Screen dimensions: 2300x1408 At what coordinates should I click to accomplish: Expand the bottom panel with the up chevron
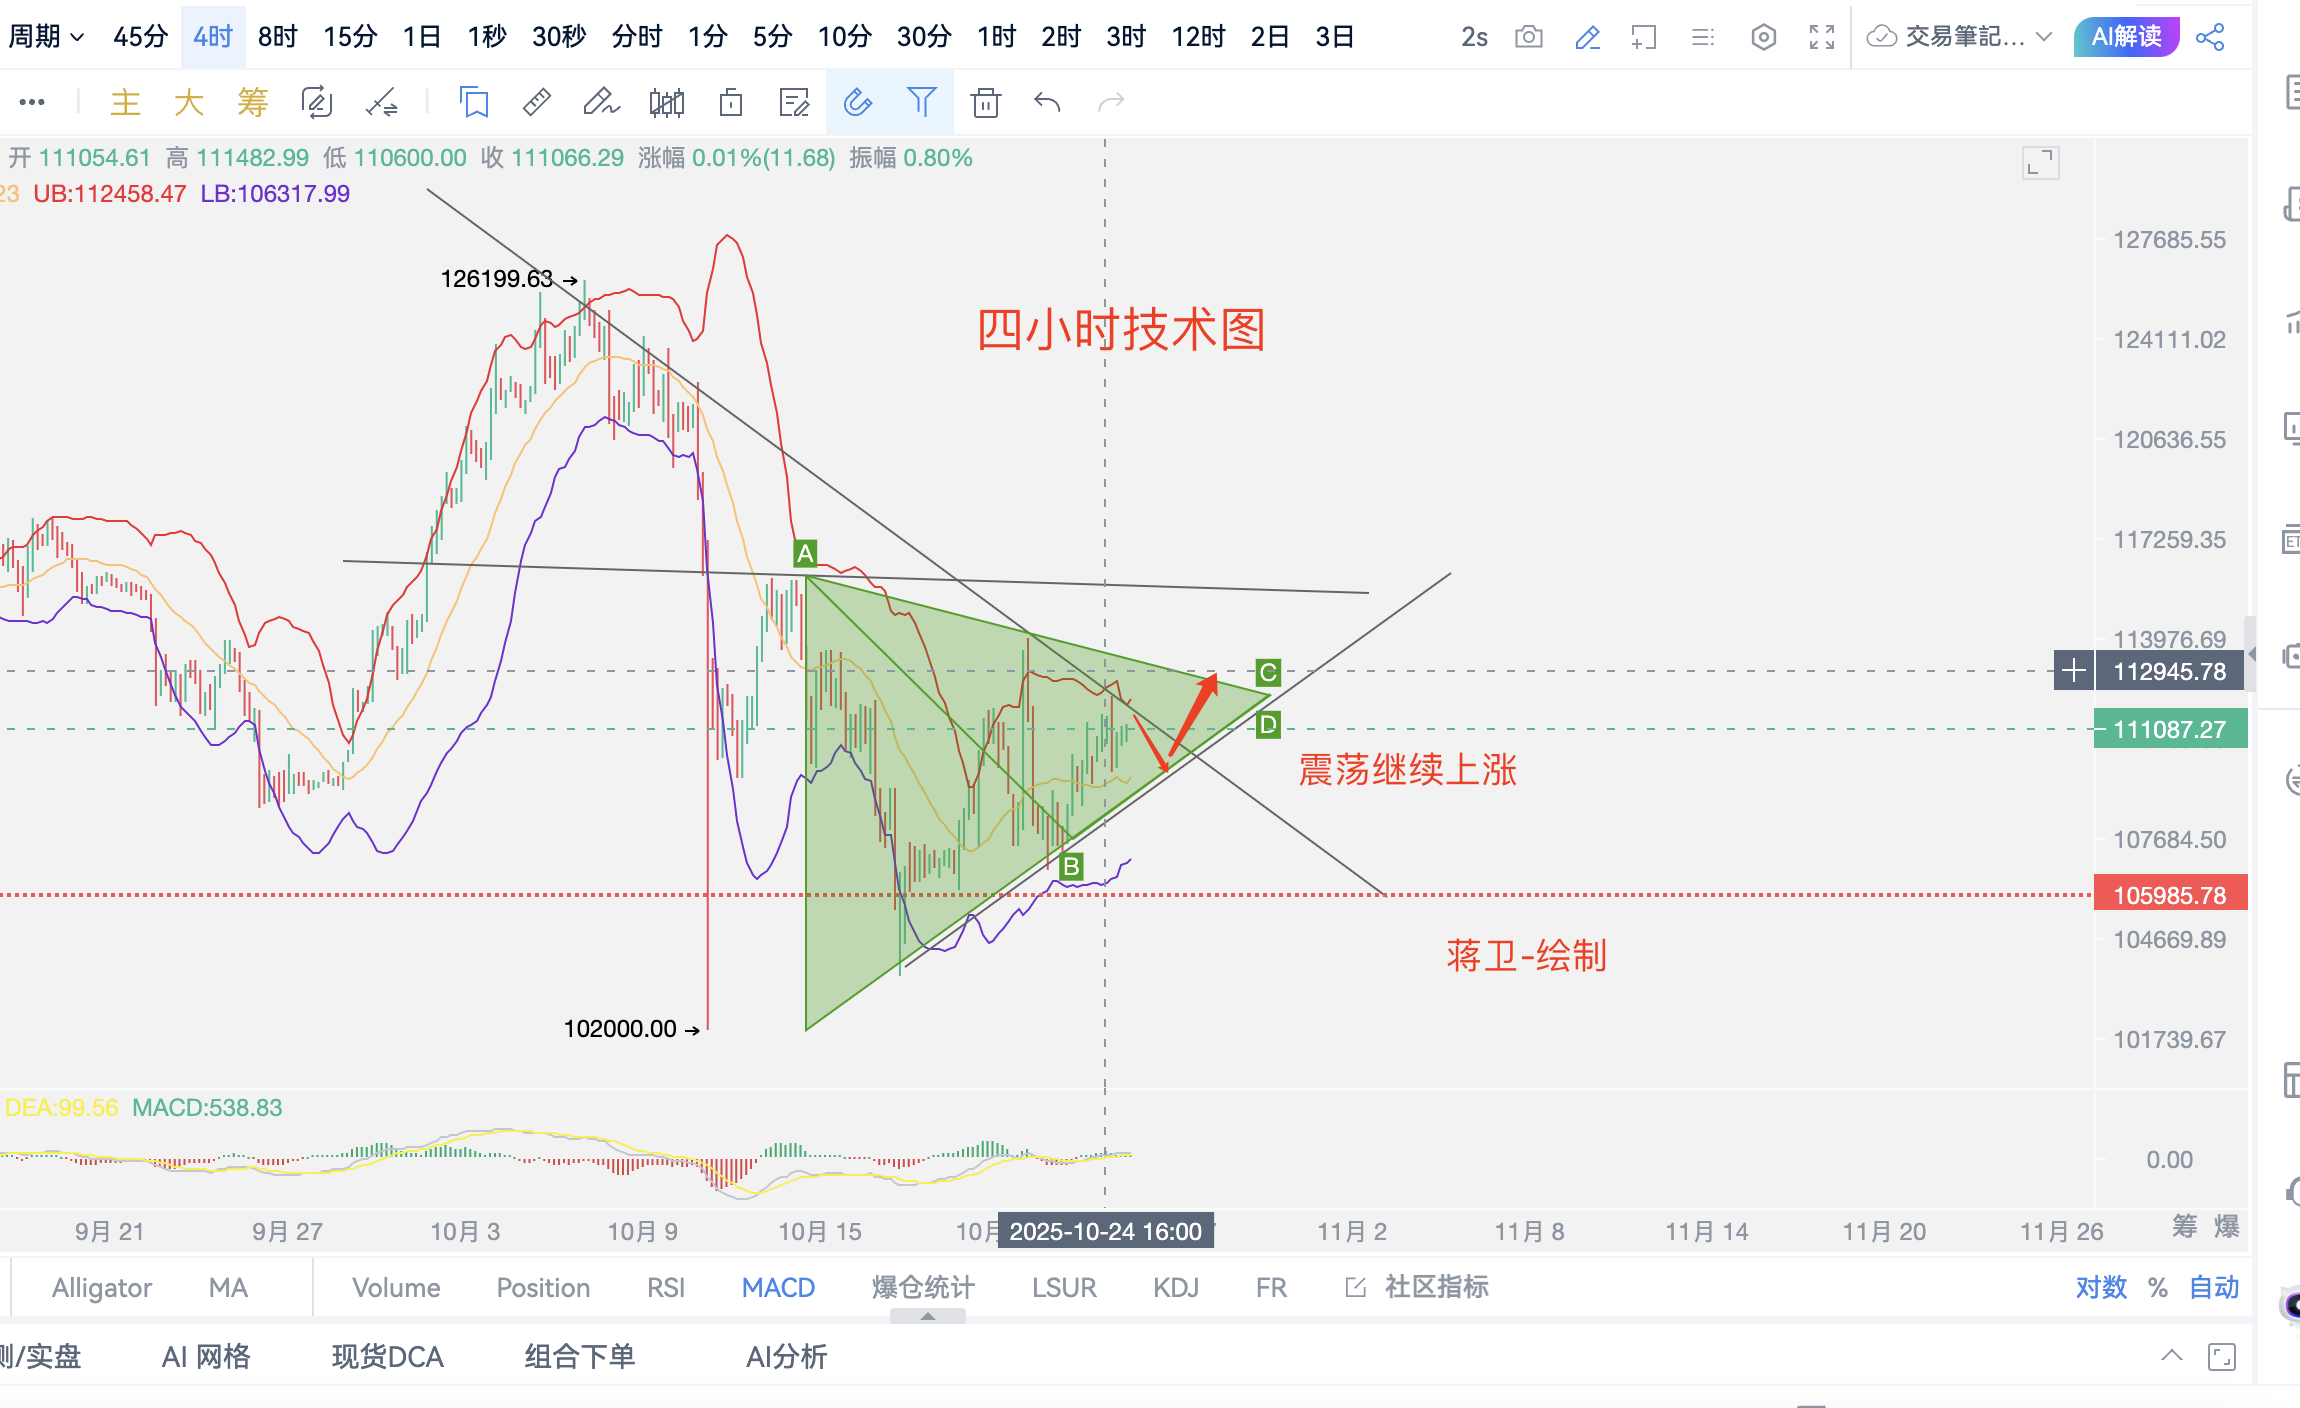click(x=2172, y=1356)
